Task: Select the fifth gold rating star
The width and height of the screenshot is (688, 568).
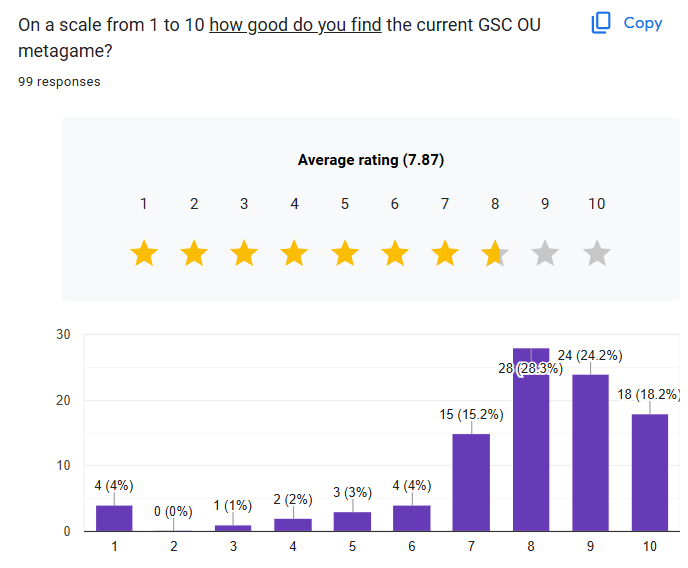Action: (345, 253)
